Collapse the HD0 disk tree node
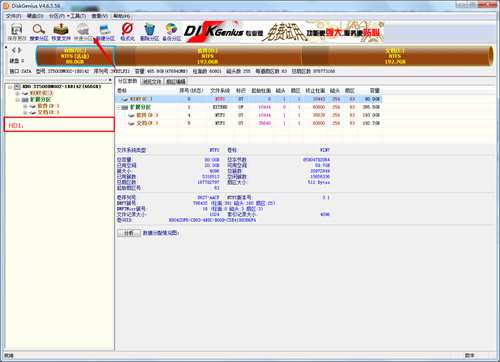Screen dimensions: 500x362 point(10,87)
